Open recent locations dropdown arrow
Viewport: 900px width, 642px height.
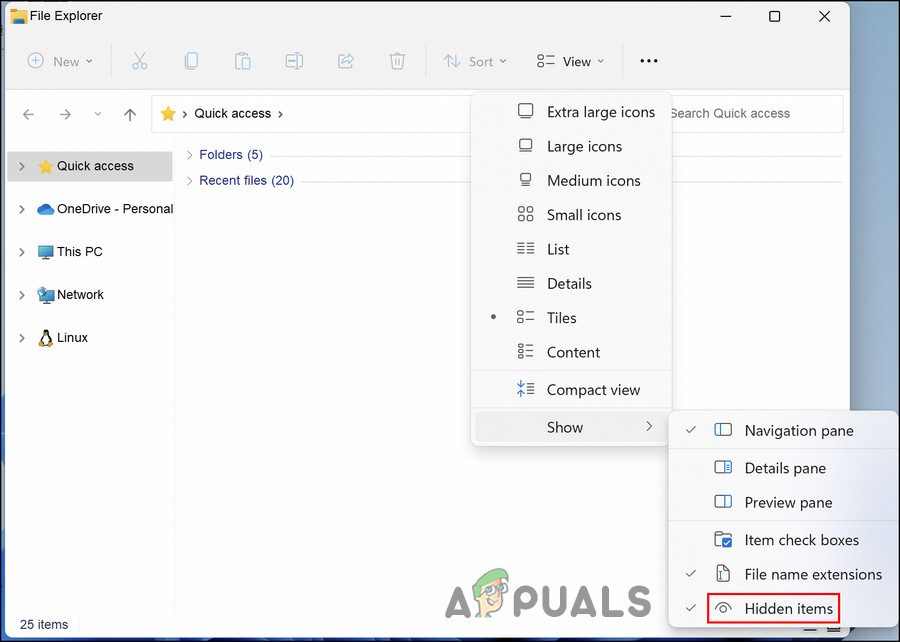98,114
